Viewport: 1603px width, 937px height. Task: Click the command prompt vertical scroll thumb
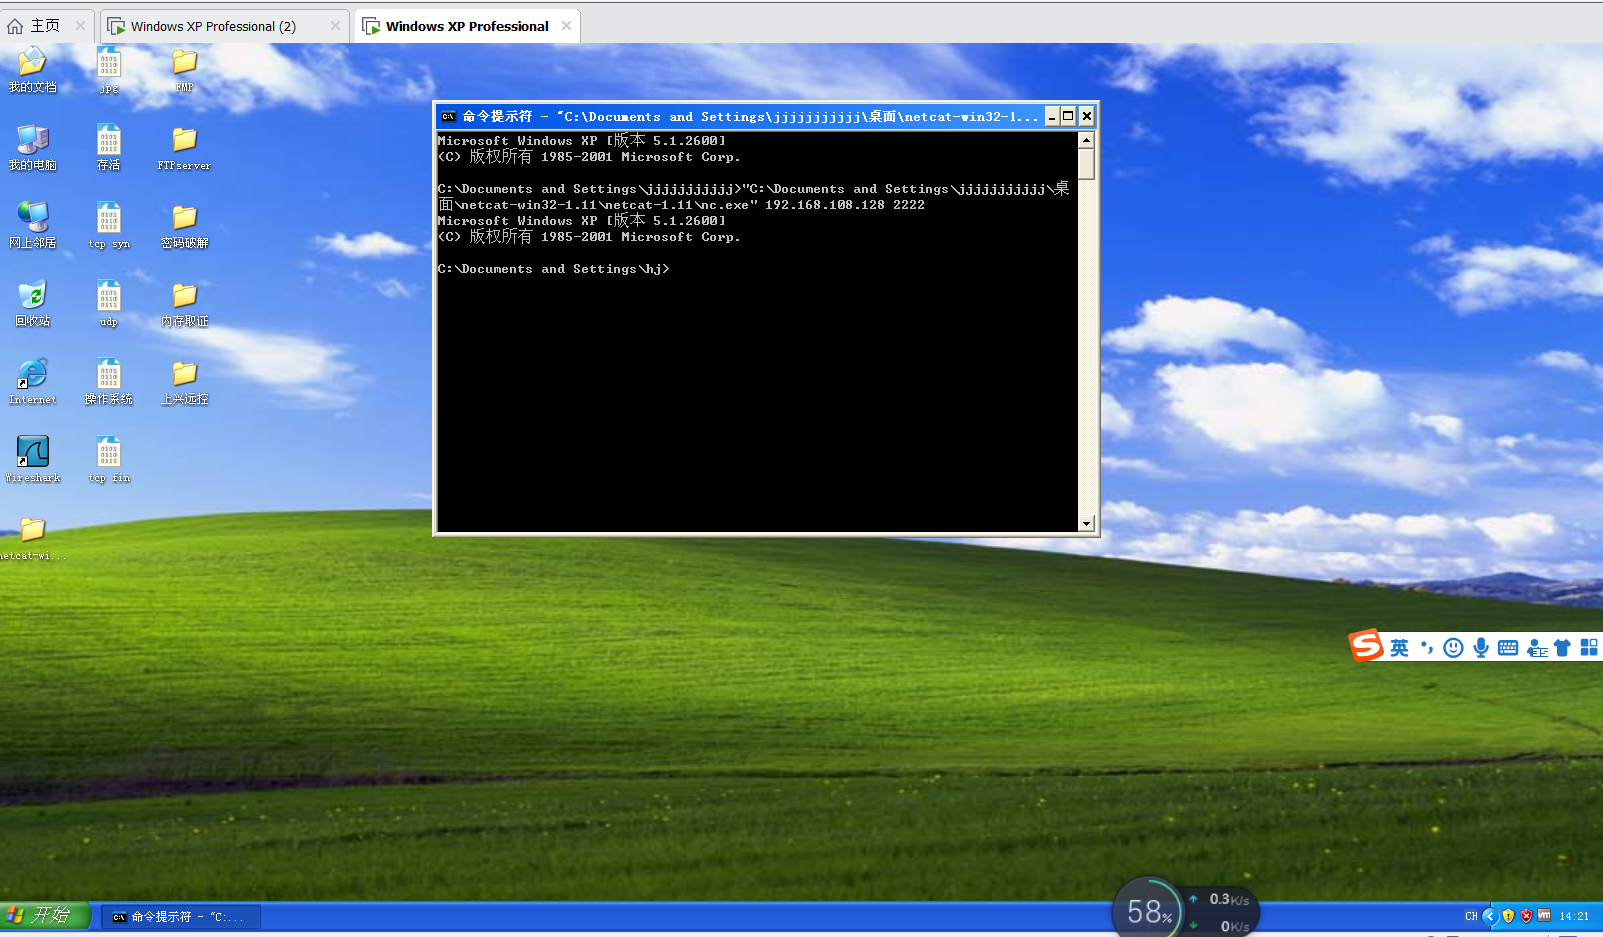(x=1086, y=164)
